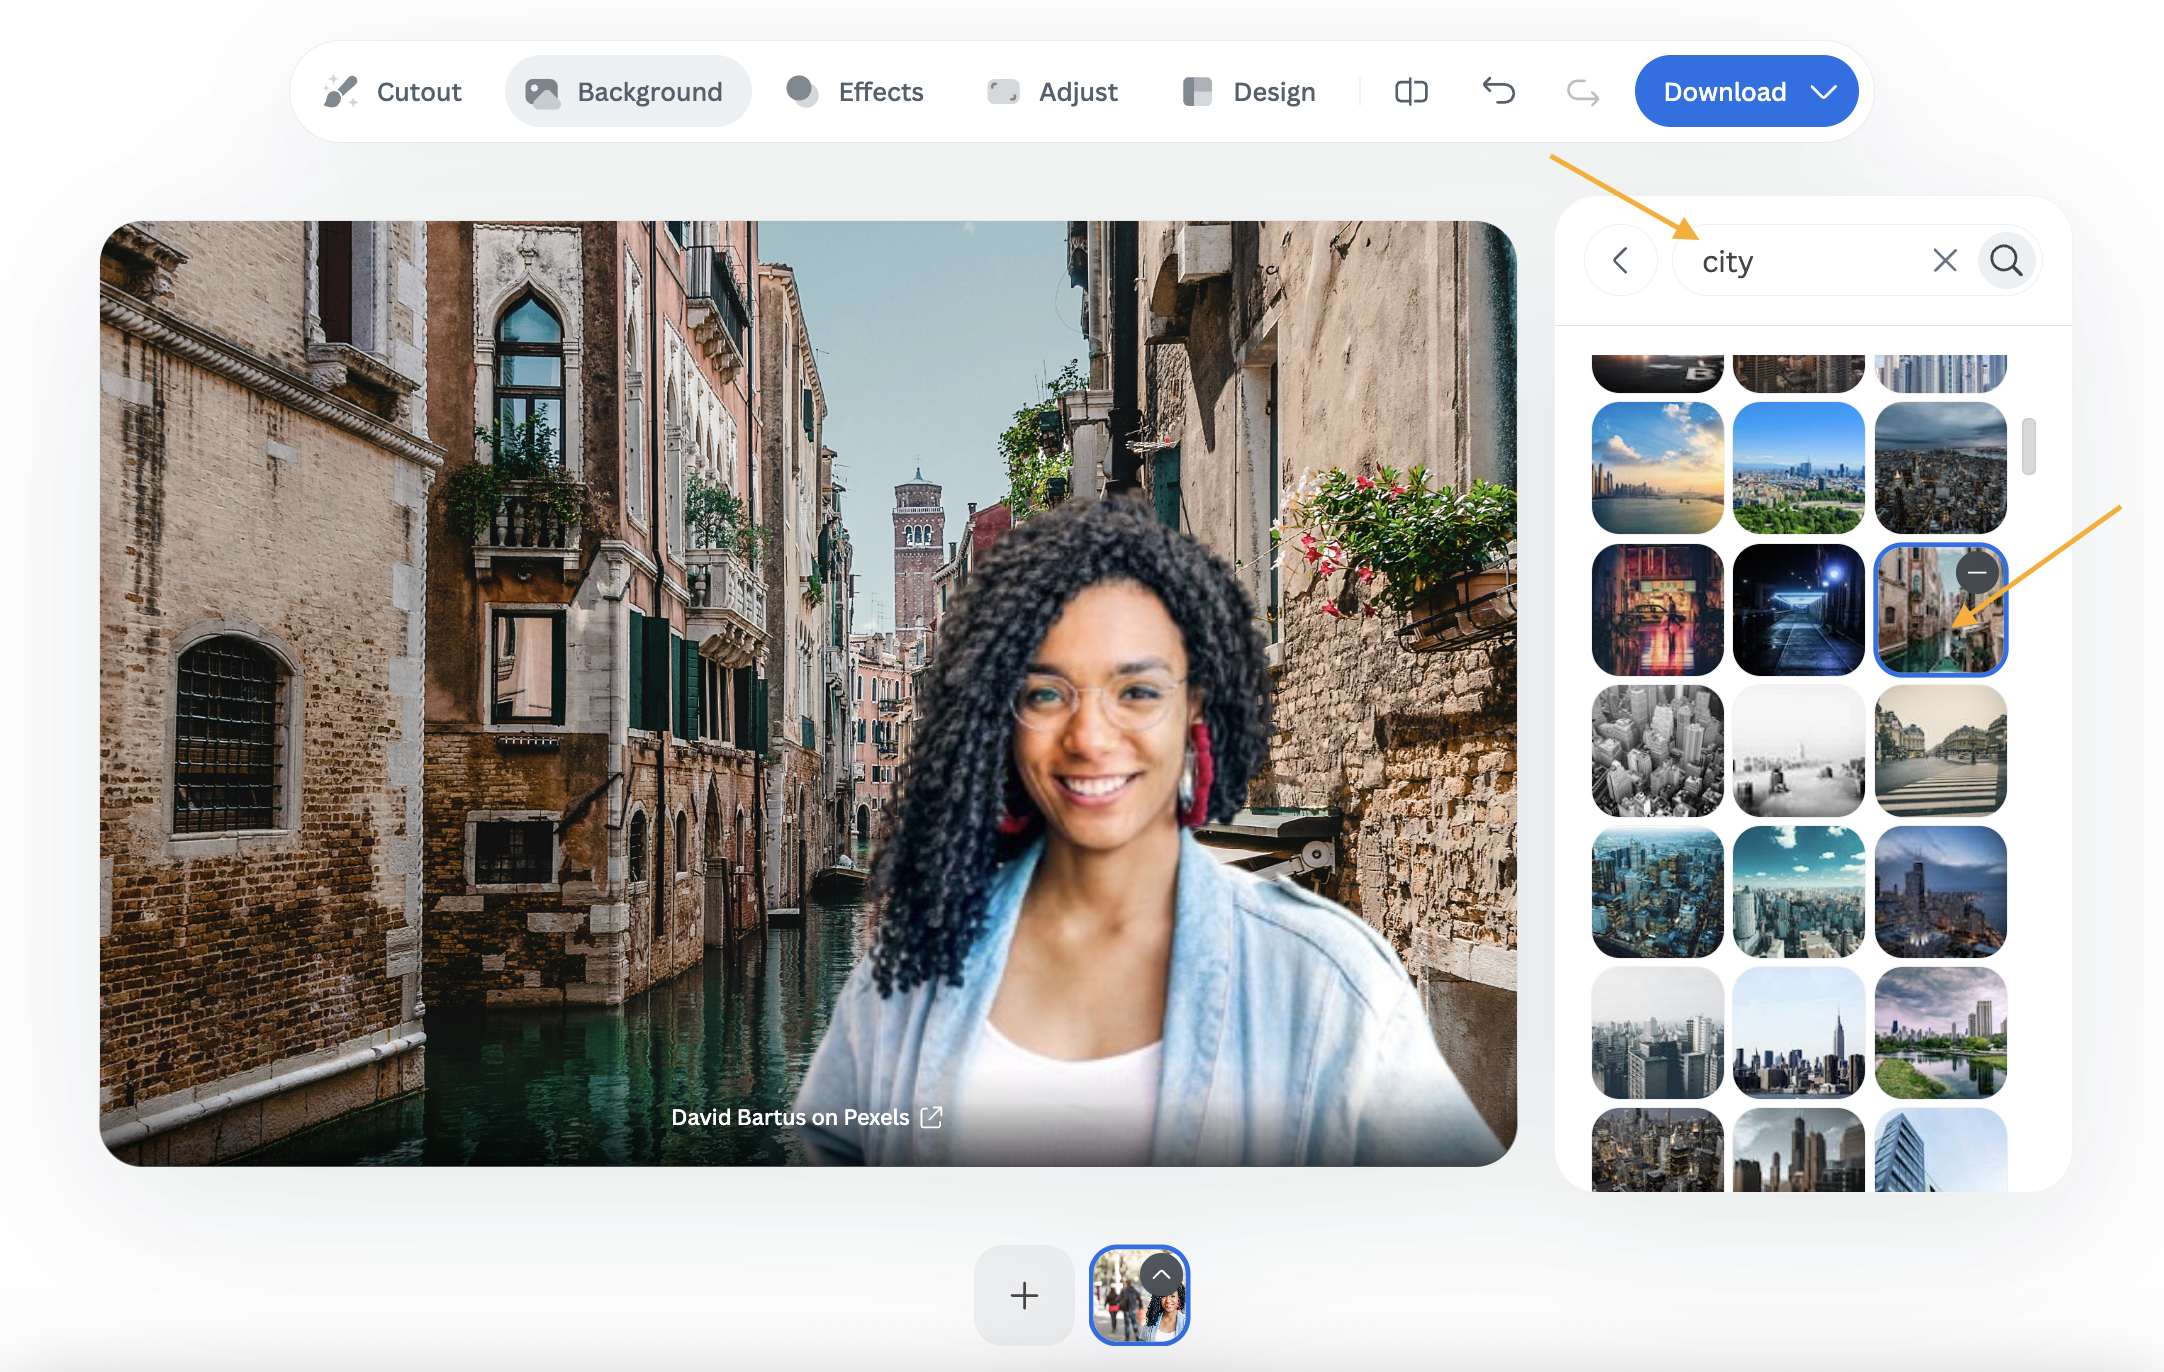Remove selected Venice background via minus icon
The width and height of the screenshot is (2164, 1372).
pos(1977,573)
